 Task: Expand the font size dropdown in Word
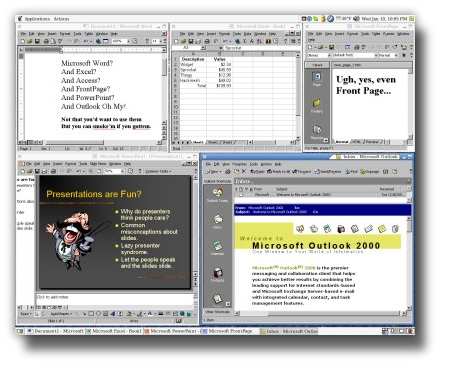(x=161, y=41)
